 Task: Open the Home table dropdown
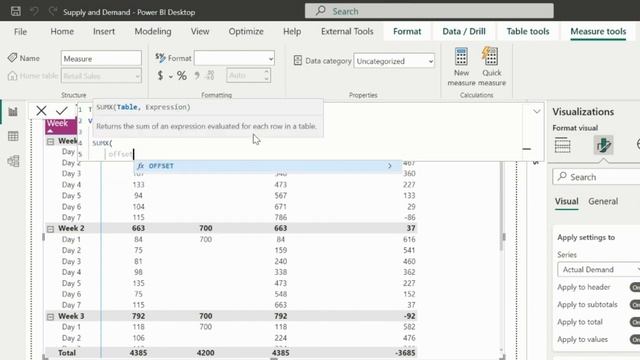[101, 76]
